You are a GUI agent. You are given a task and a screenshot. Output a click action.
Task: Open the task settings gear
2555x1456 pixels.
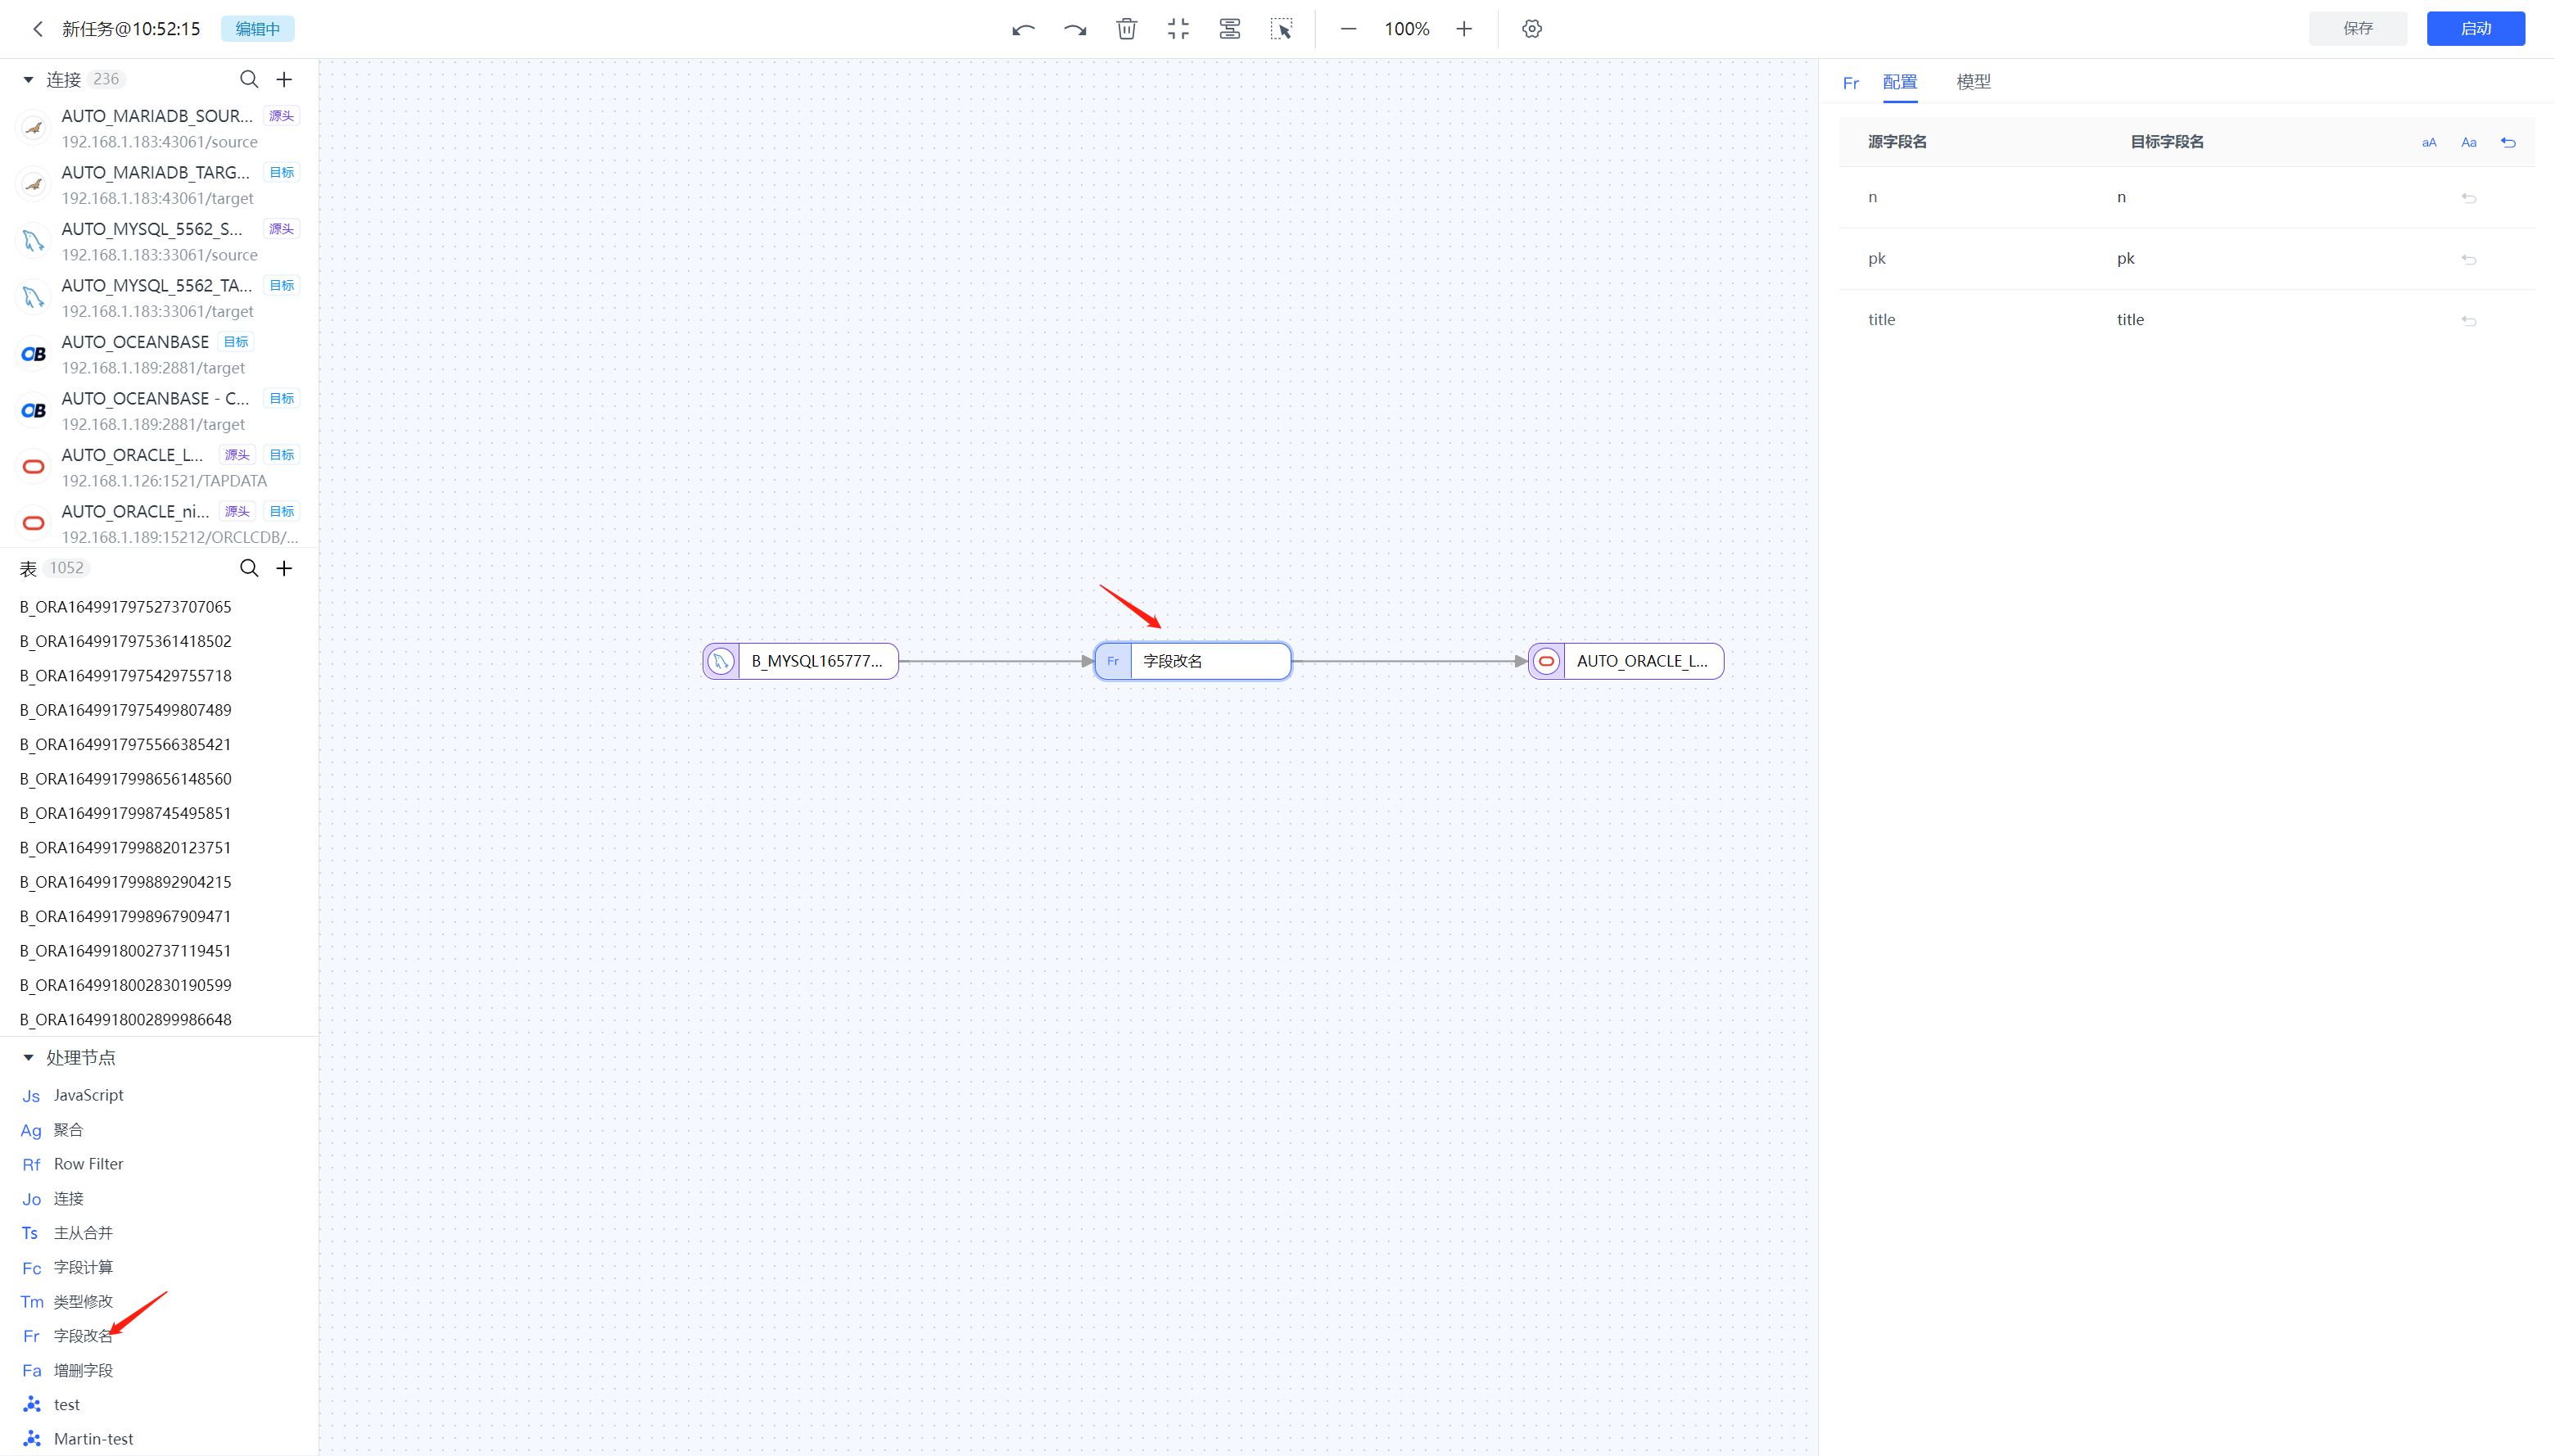1532,29
